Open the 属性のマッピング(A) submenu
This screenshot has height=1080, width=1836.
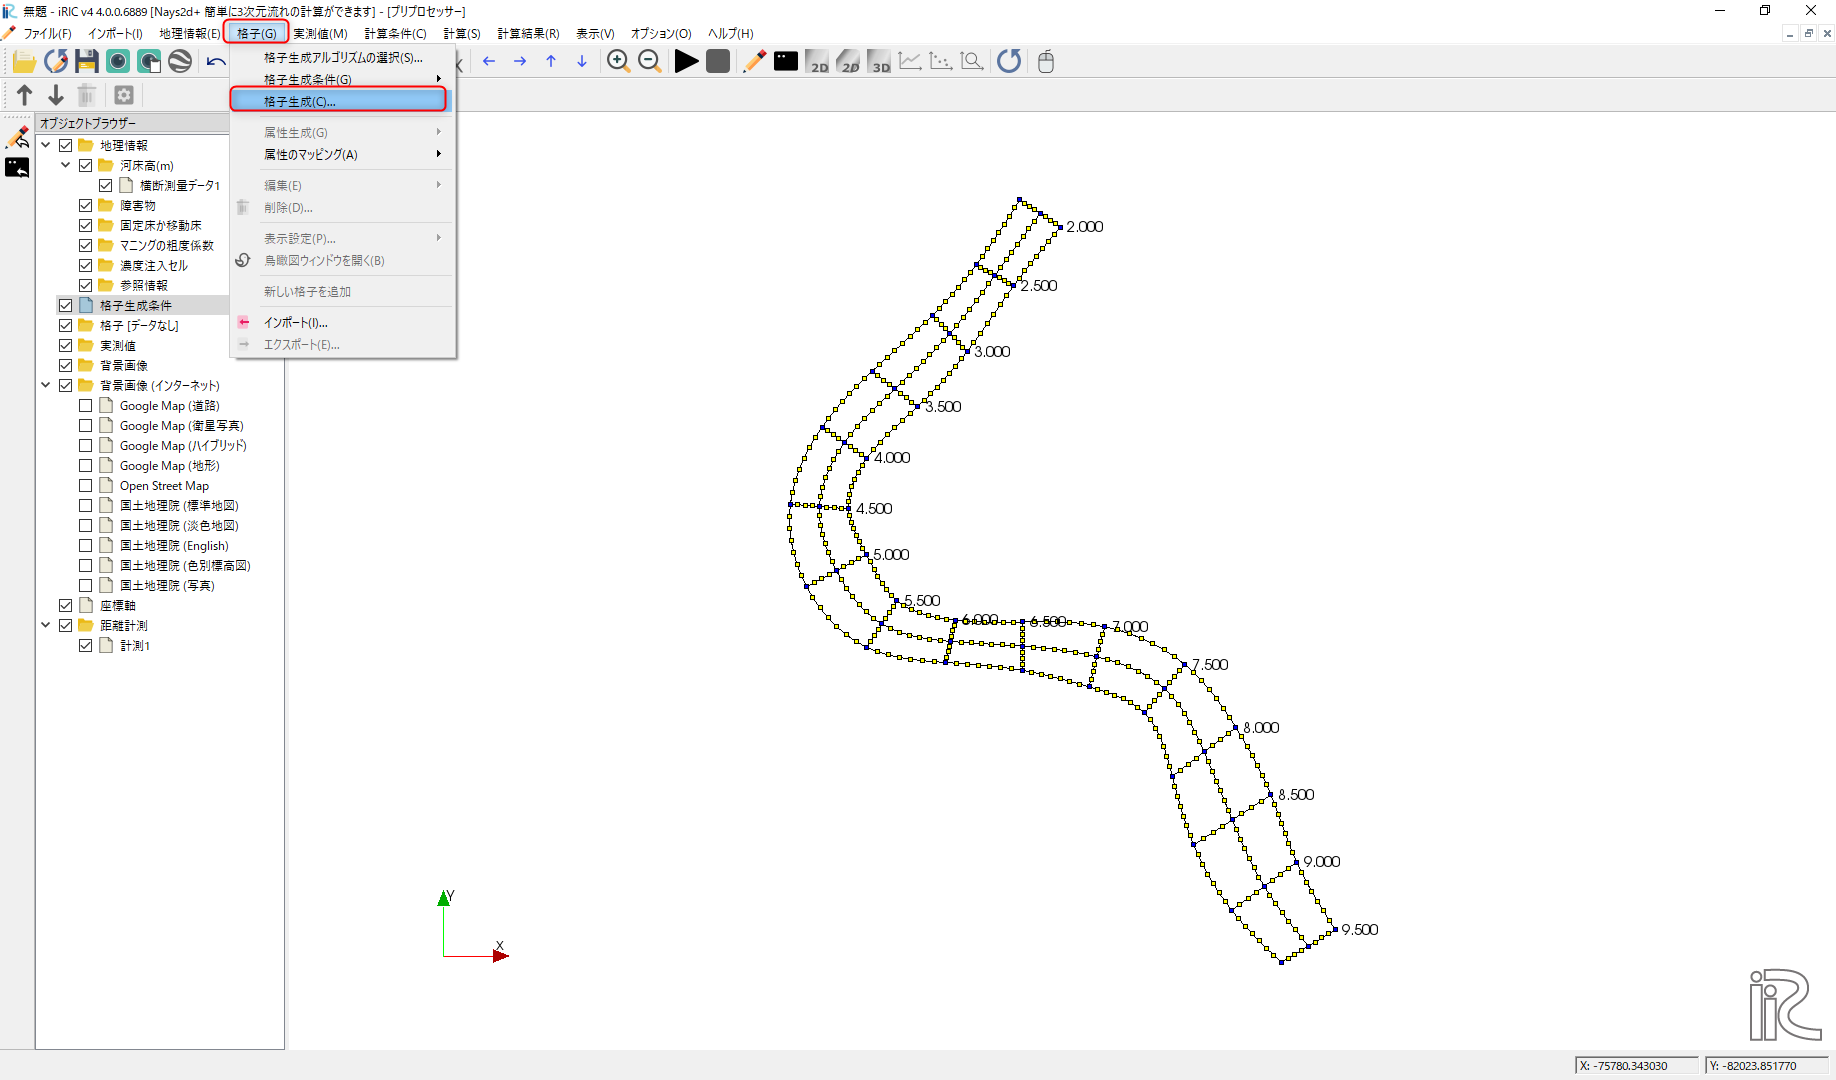coord(343,154)
